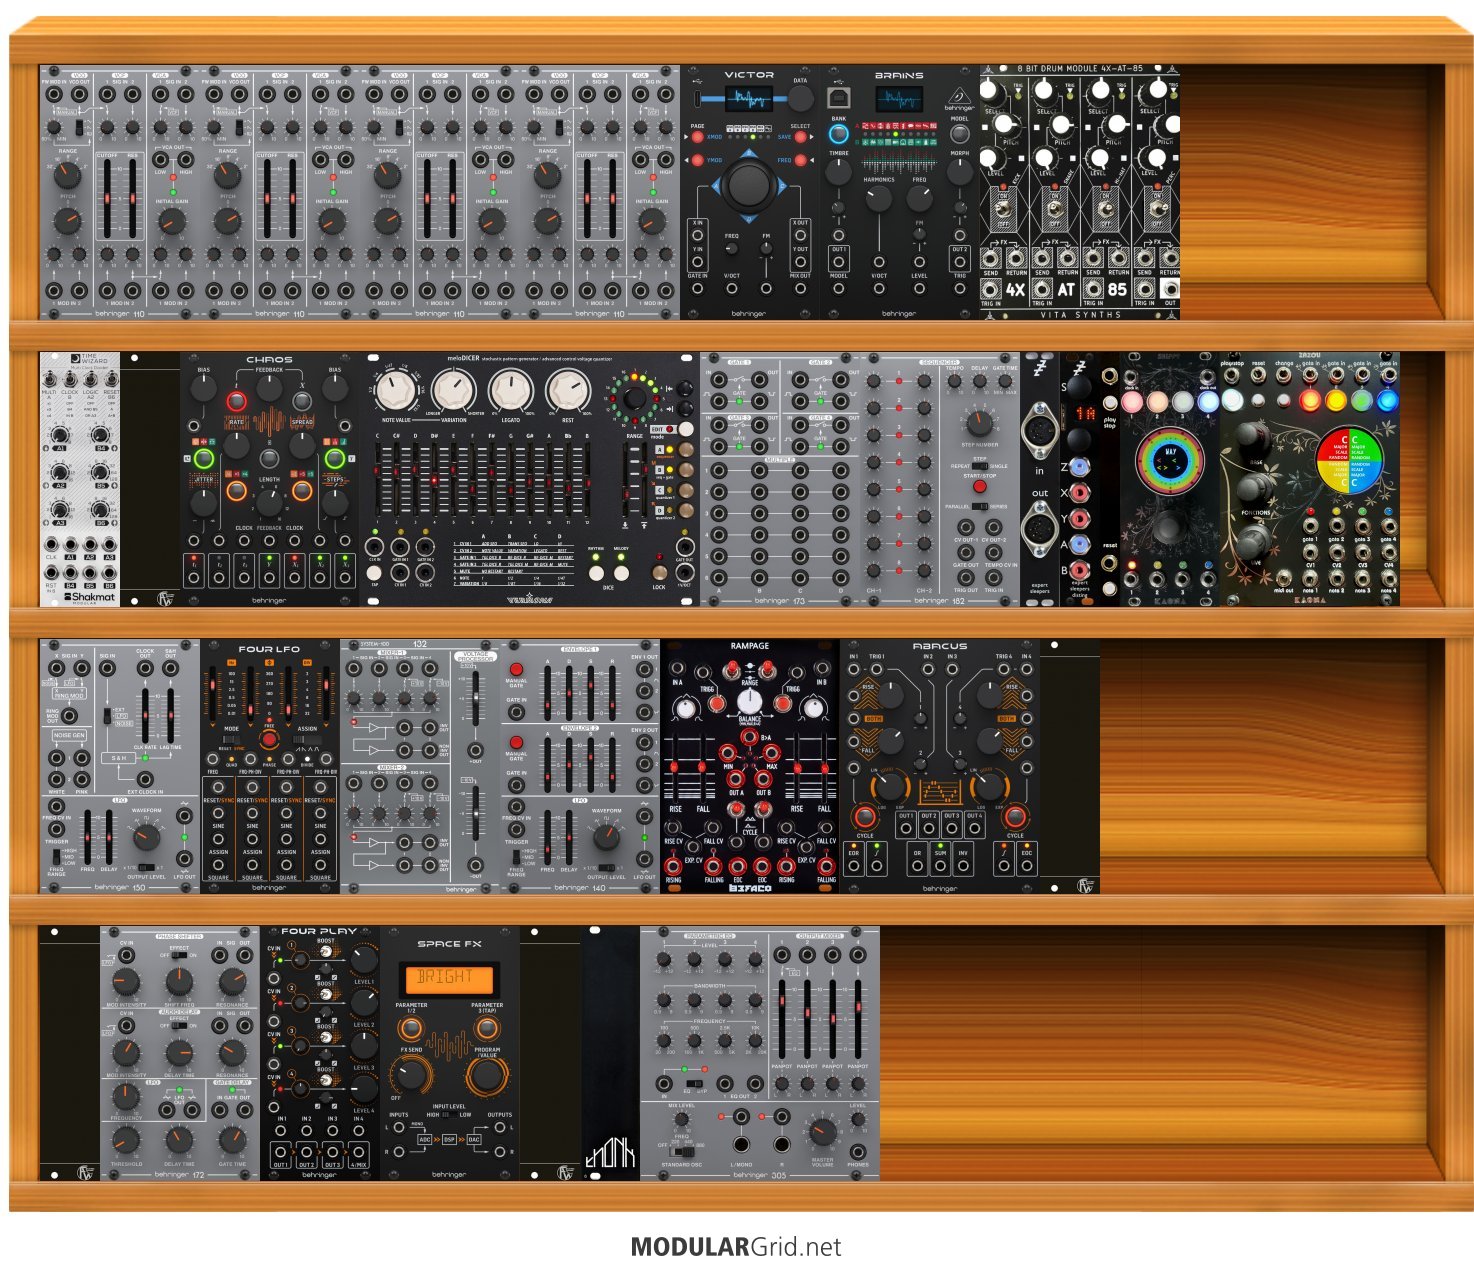
Task: Click the Four LFO center red knob
Action: 269,739
